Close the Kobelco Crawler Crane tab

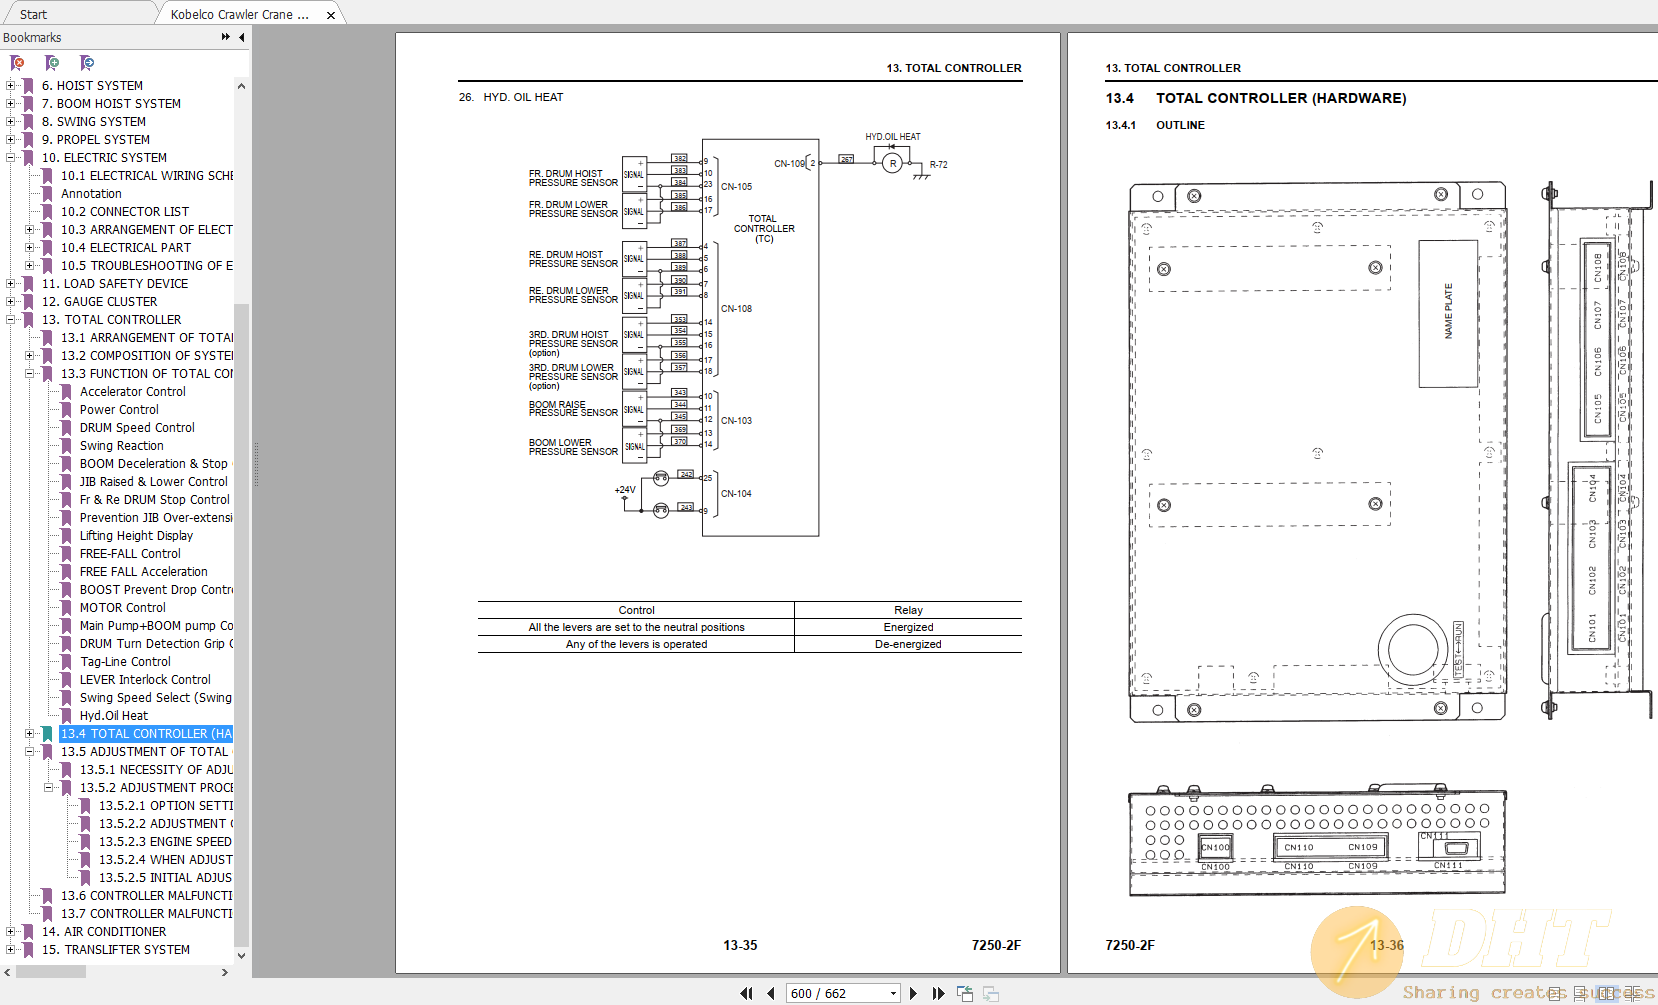[331, 15]
